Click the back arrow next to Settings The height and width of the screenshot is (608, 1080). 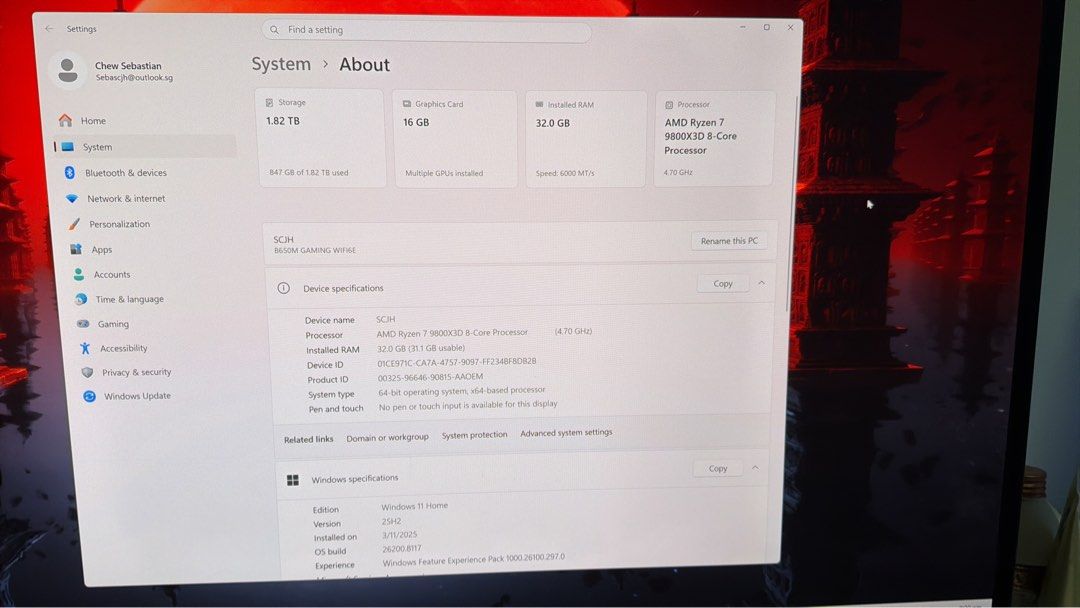tap(49, 29)
